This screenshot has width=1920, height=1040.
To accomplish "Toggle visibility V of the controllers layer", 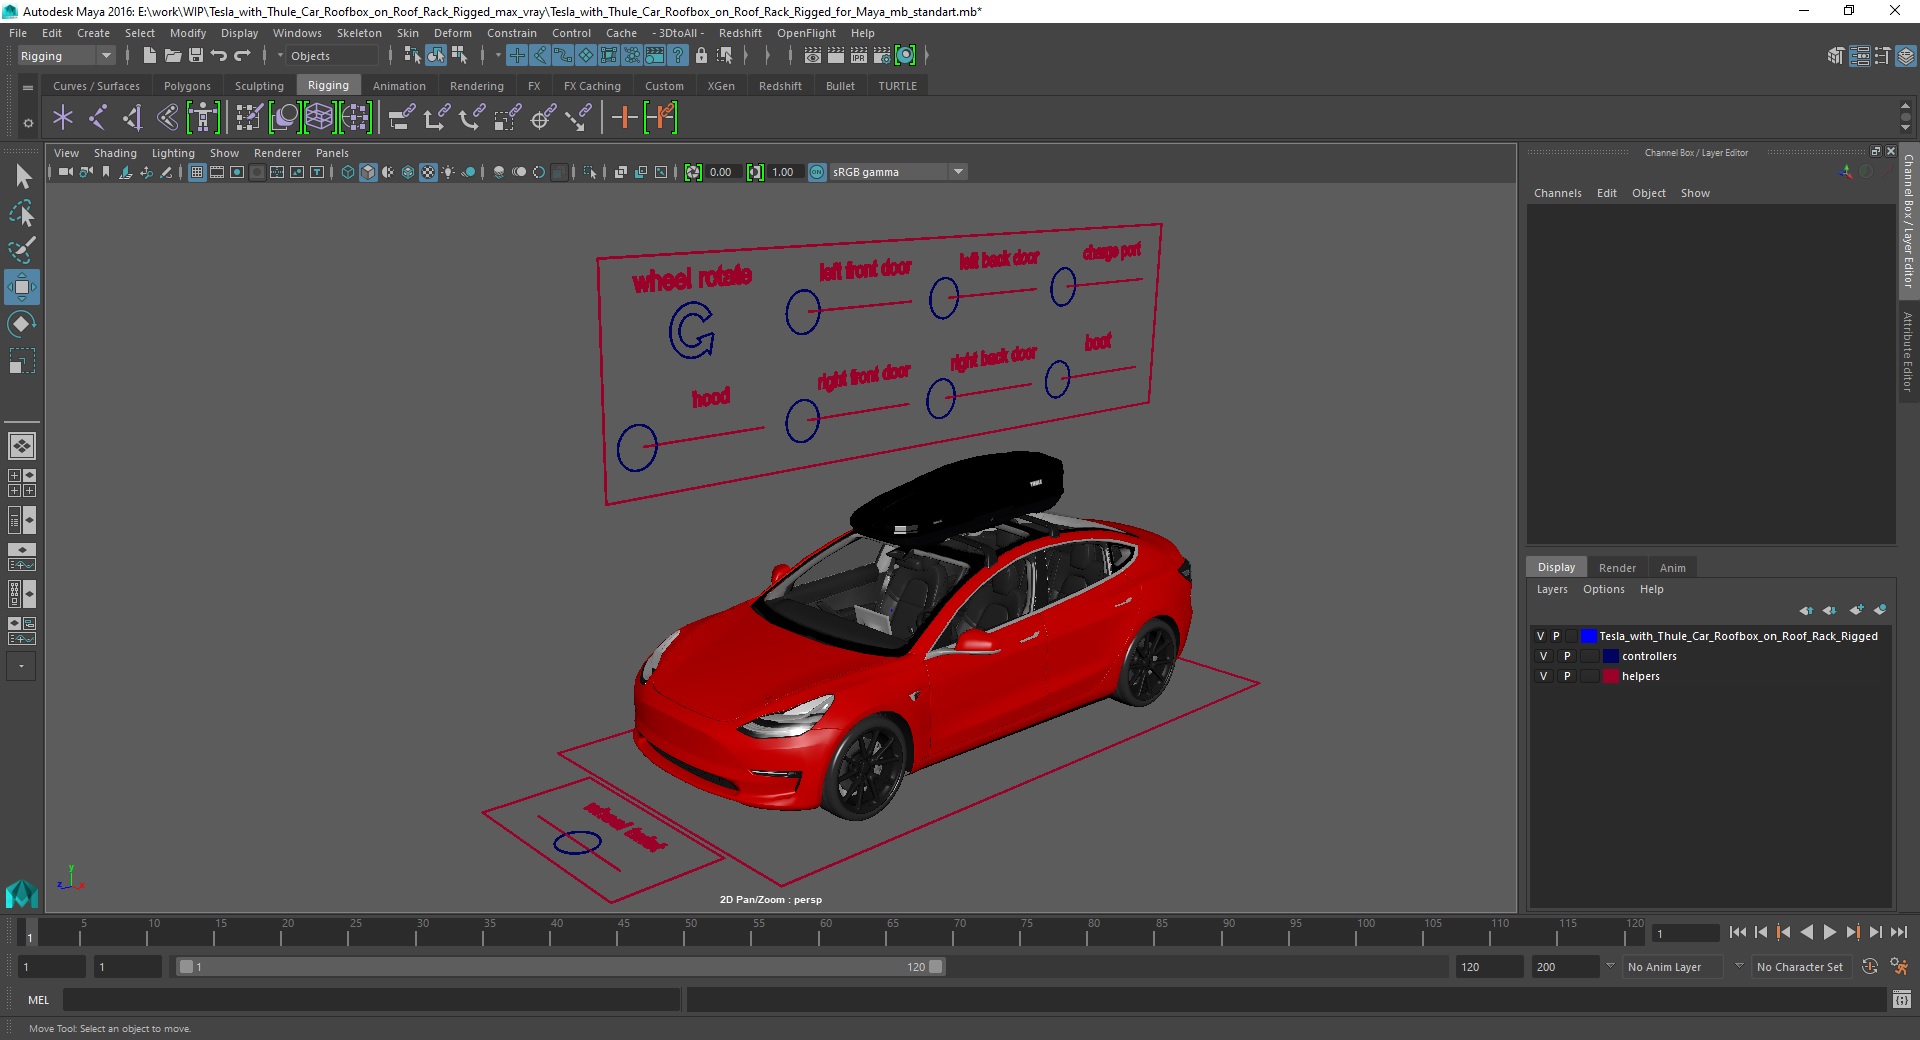I will click(x=1543, y=656).
